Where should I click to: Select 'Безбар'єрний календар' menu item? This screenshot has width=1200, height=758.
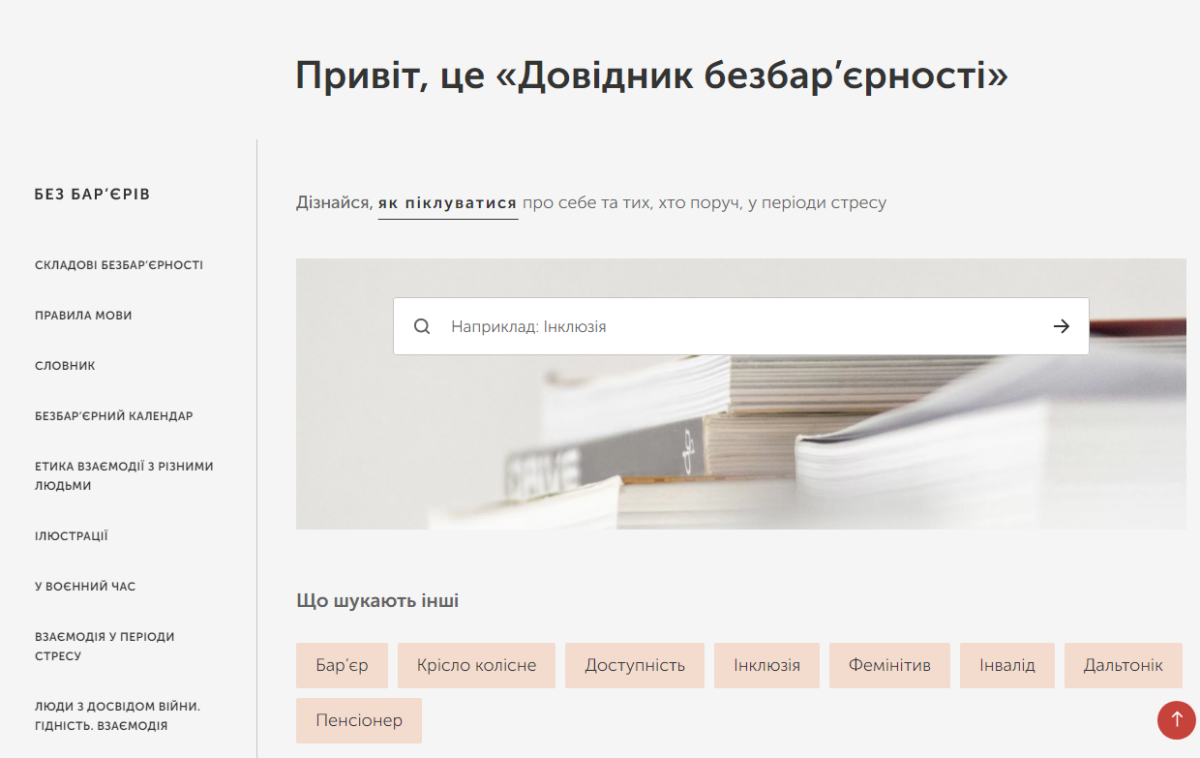click(114, 416)
